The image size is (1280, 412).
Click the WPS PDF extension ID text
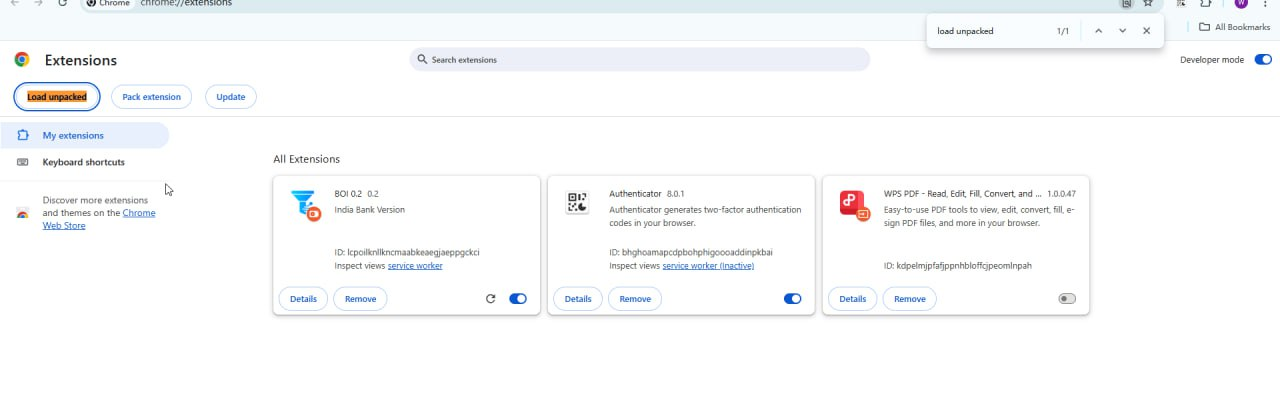[958, 266]
